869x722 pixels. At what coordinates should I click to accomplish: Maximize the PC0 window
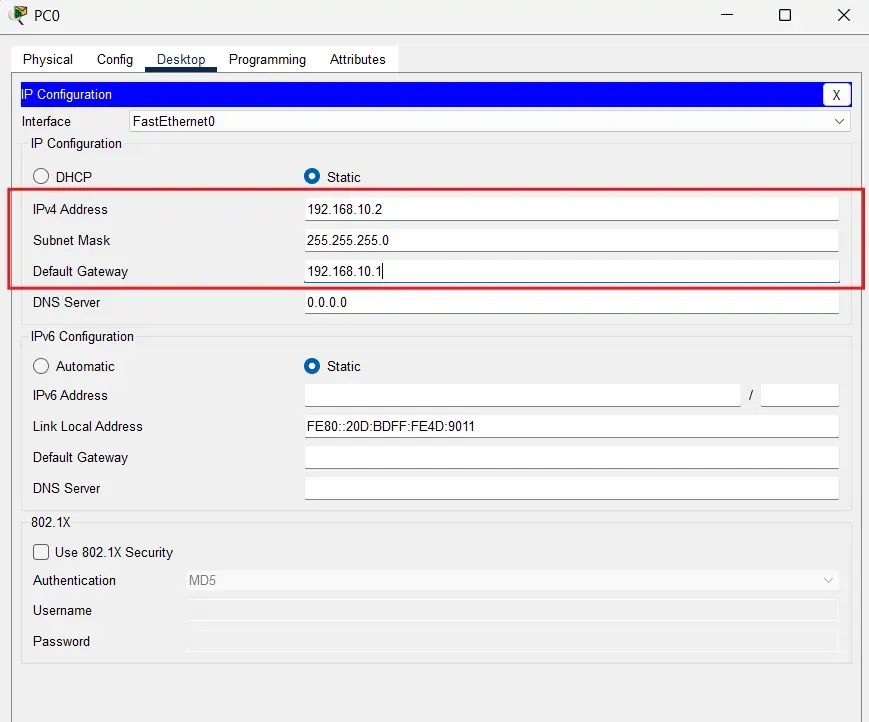(x=785, y=15)
